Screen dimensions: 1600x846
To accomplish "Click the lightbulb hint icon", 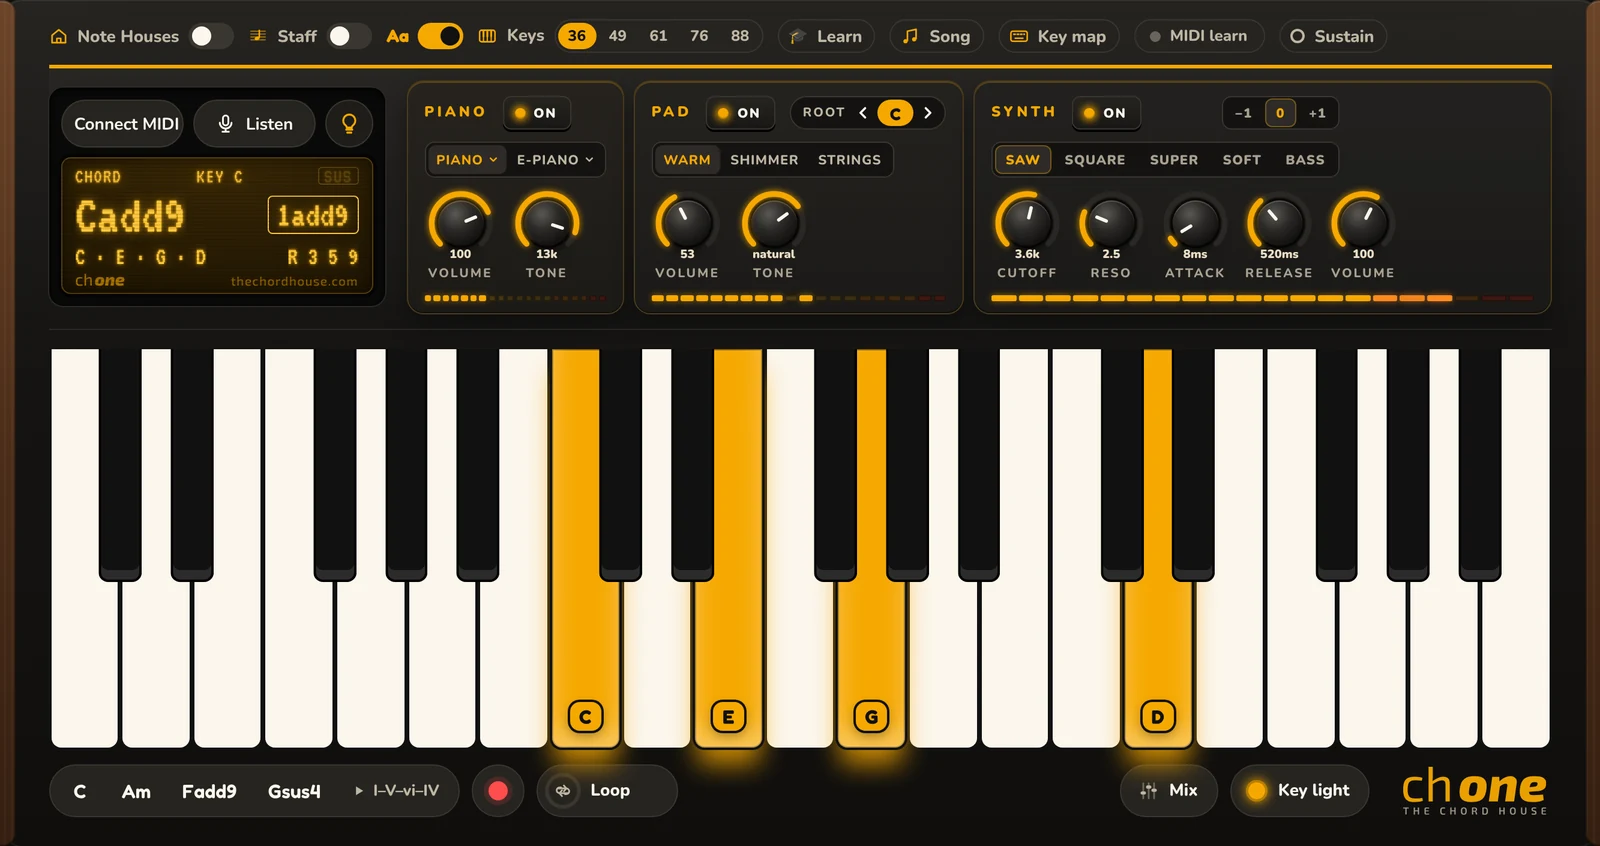I will pos(349,124).
